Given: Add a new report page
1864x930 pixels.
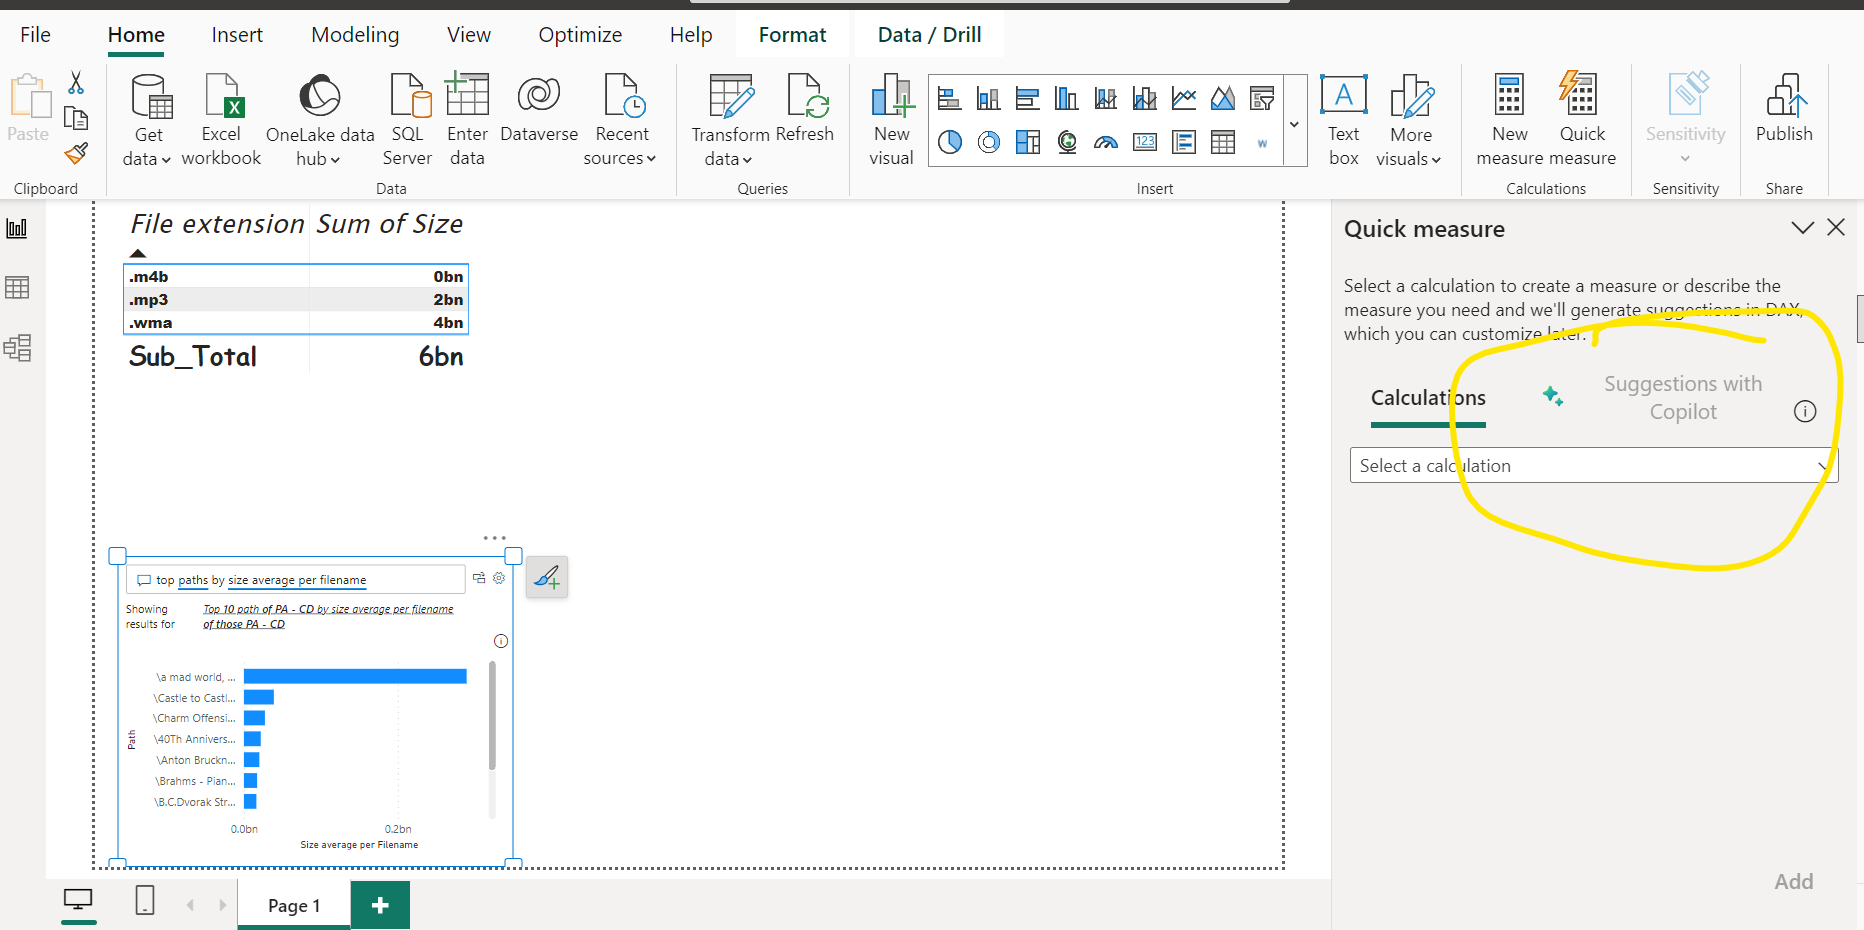Looking at the screenshot, I should [x=380, y=905].
